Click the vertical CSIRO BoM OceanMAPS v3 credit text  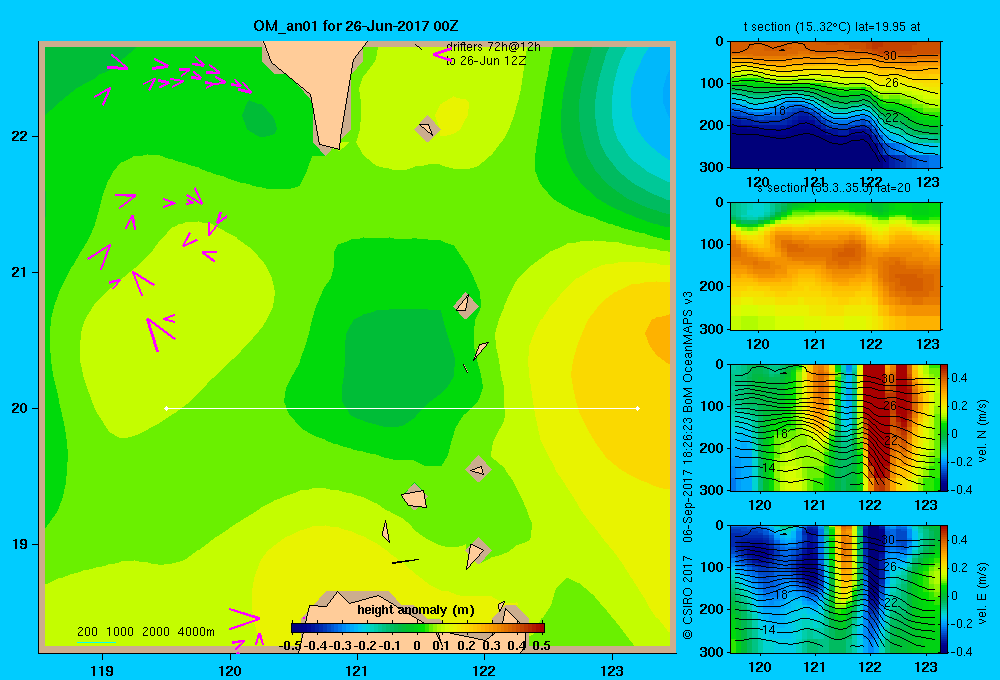point(688,466)
